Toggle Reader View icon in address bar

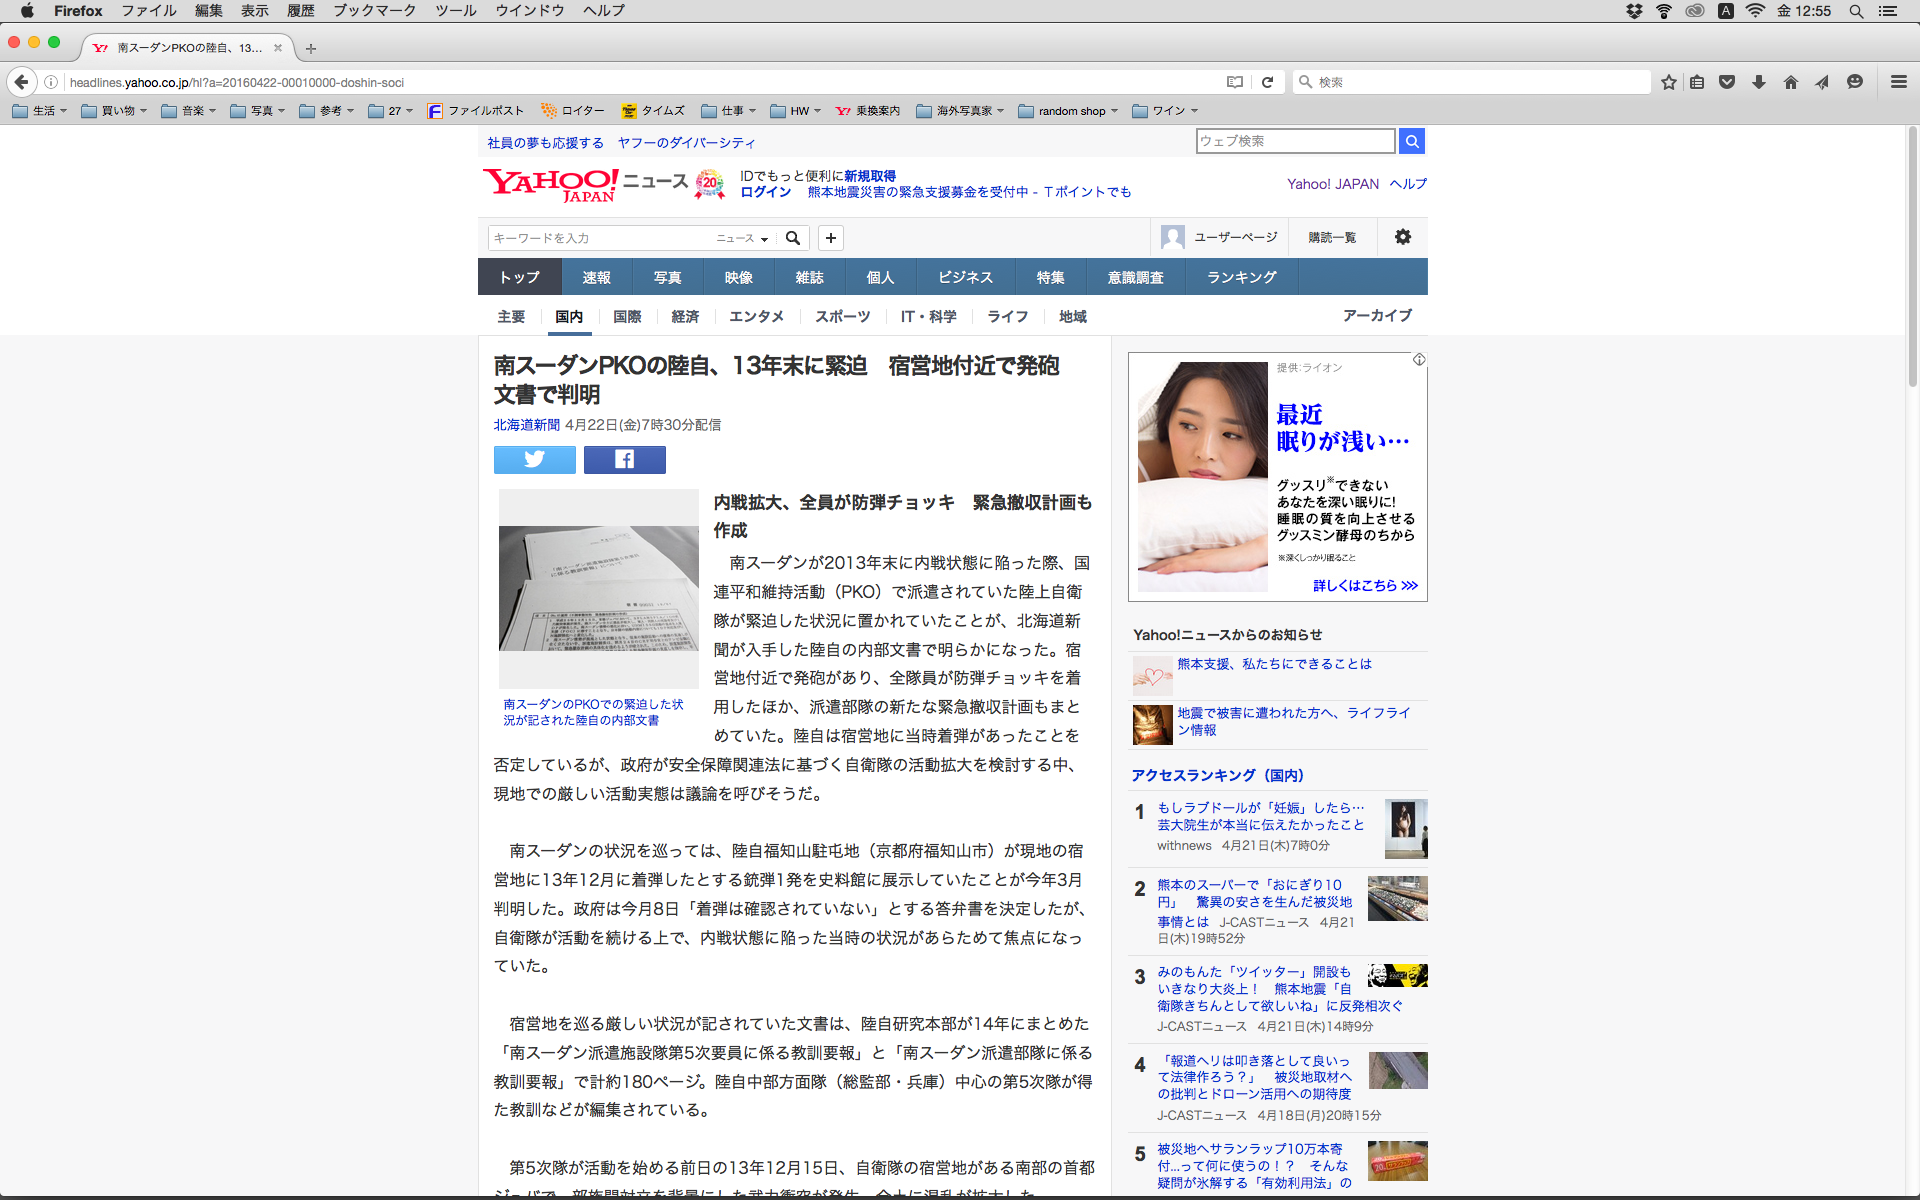(1235, 82)
